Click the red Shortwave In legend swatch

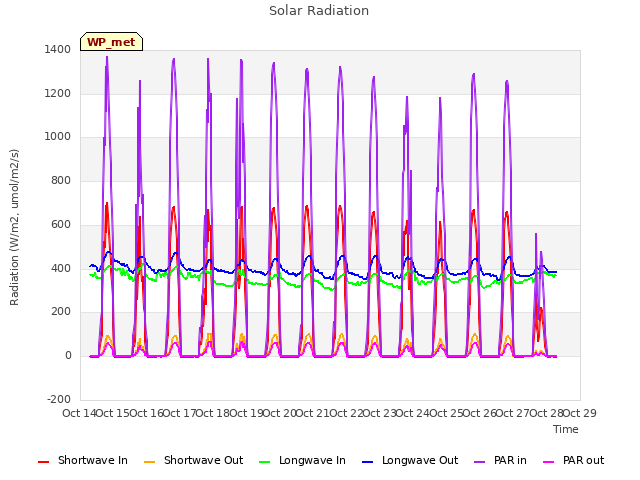pos(43,462)
